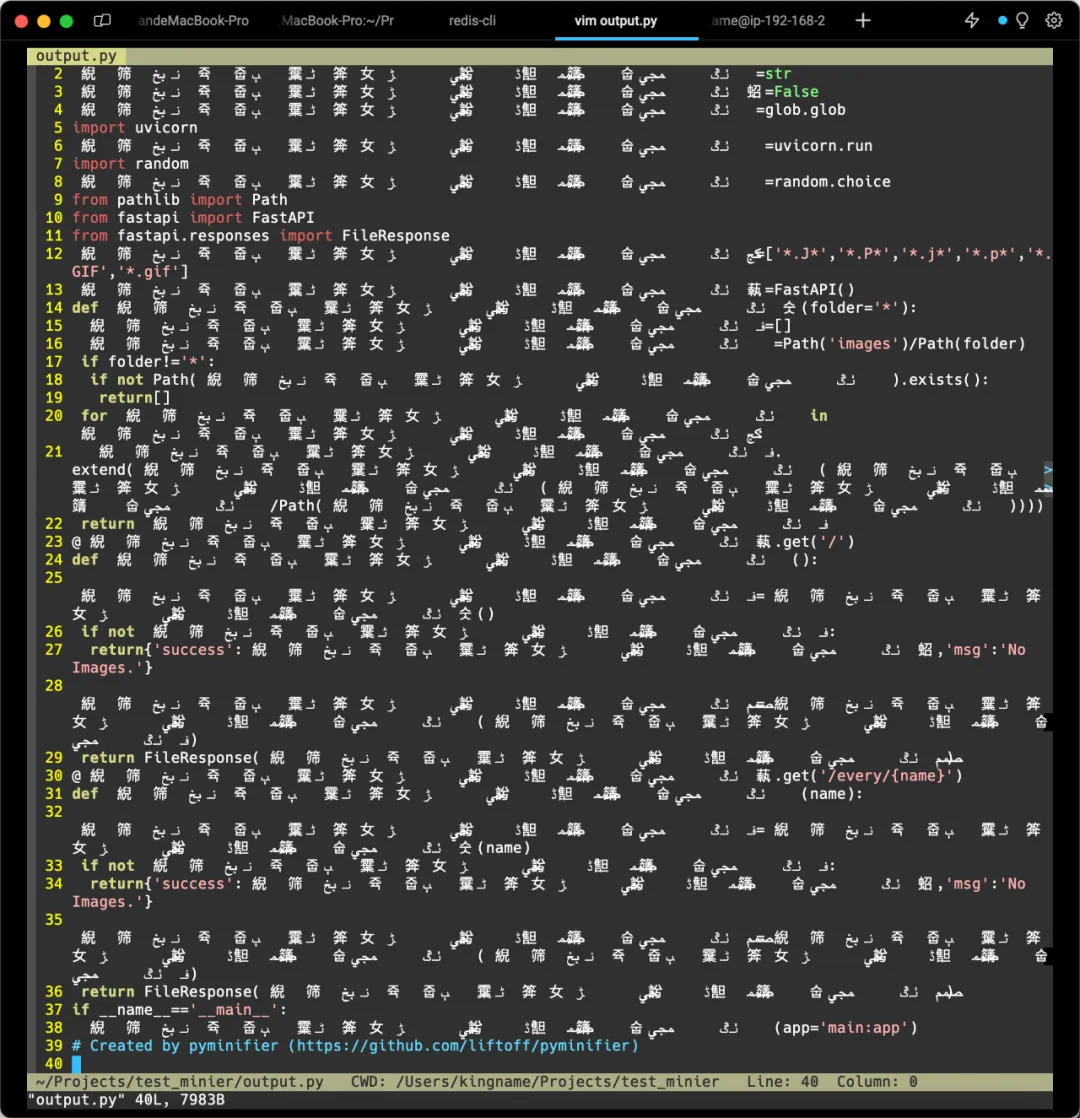Click the blue status dot indicator
This screenshot has width=1080, height=1118.
pos(1002,21)
